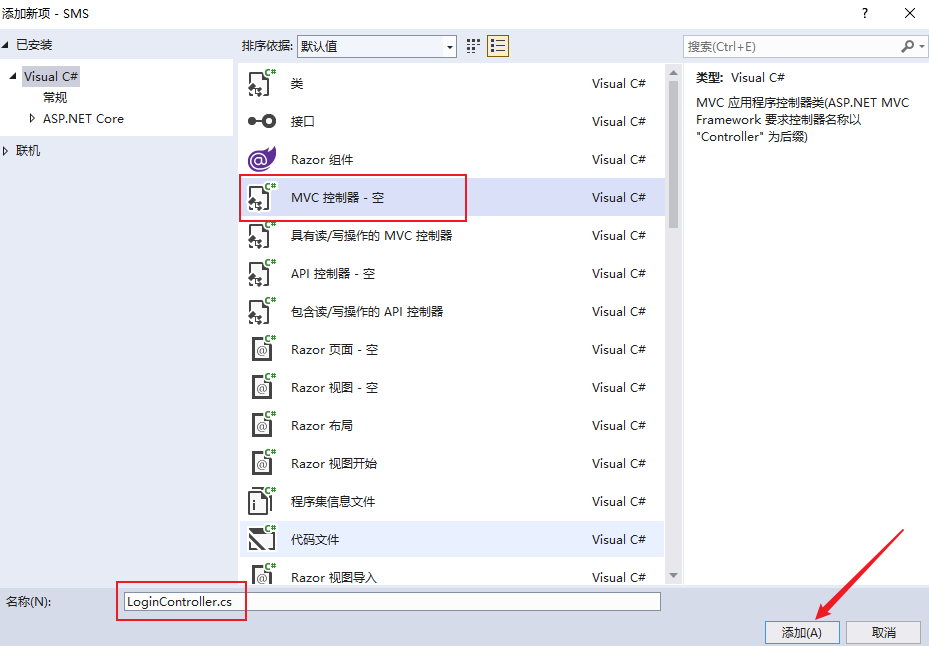The width and height of the screenshot is (929, 646).
Task: Click the 包含读/写操作的 API 控制器 icon
Action: [262, 311]
